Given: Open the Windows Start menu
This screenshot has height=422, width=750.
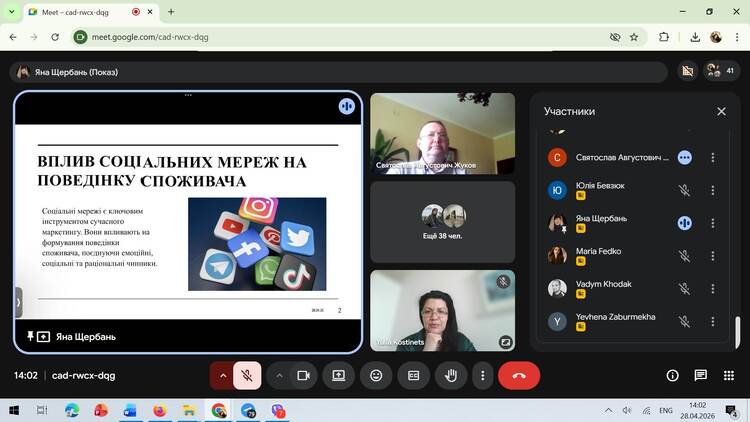Looking at the screenshot, I should pyautogui.click(x=14, y=410).
